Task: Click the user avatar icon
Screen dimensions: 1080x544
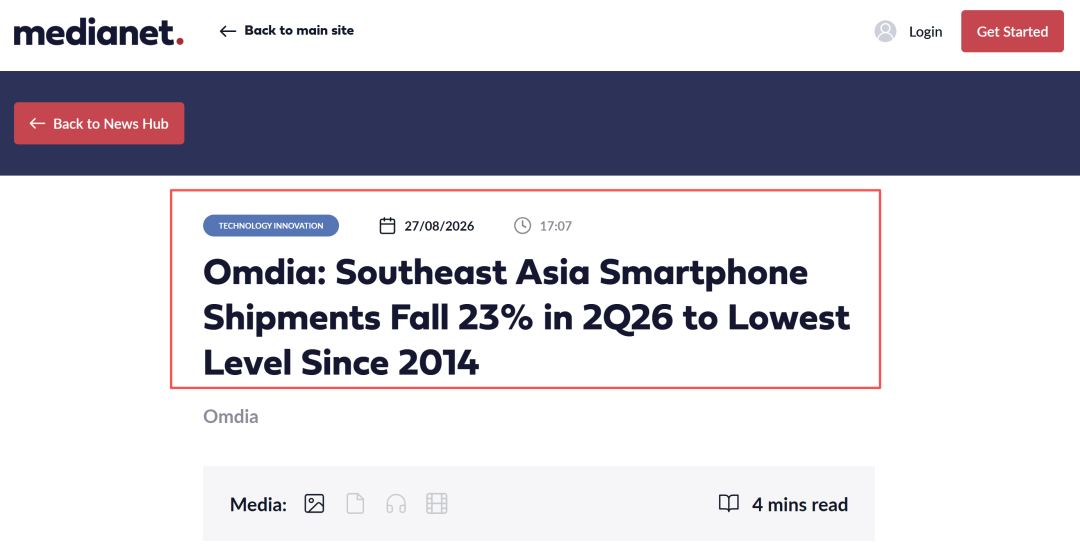Action: [x=885, y=31]
